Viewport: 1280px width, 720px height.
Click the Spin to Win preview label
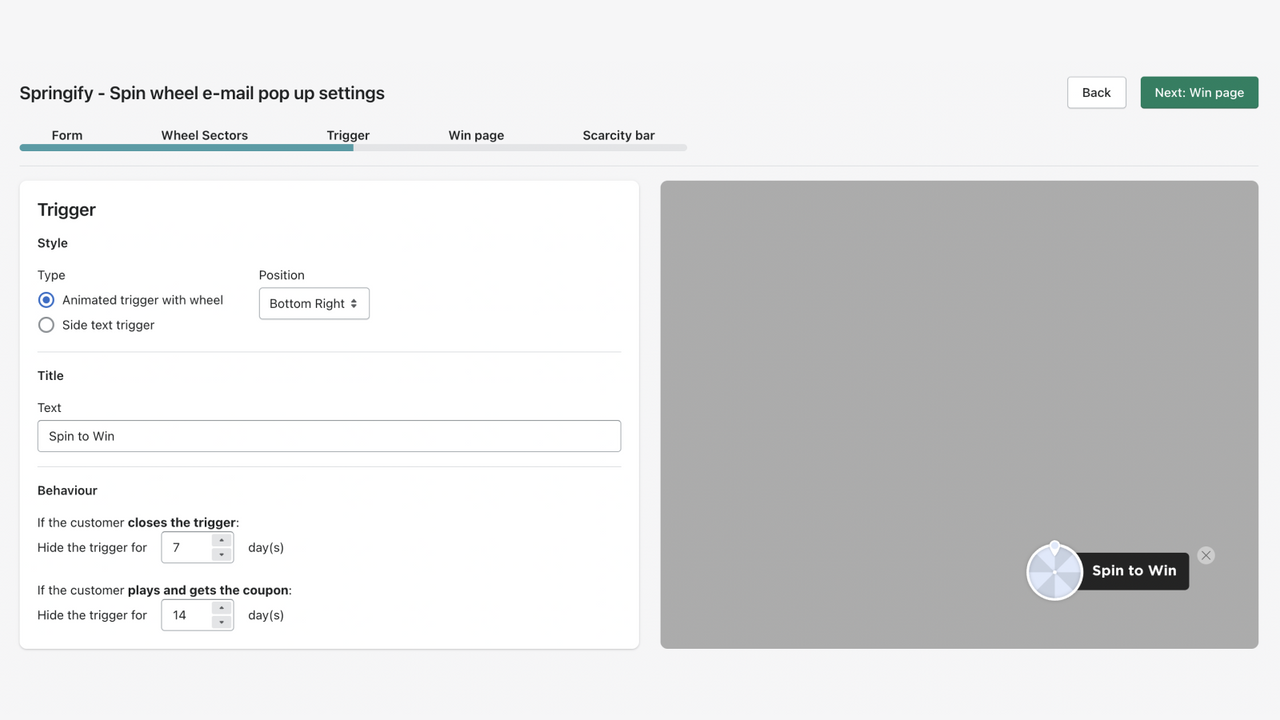click(1134, 571)
